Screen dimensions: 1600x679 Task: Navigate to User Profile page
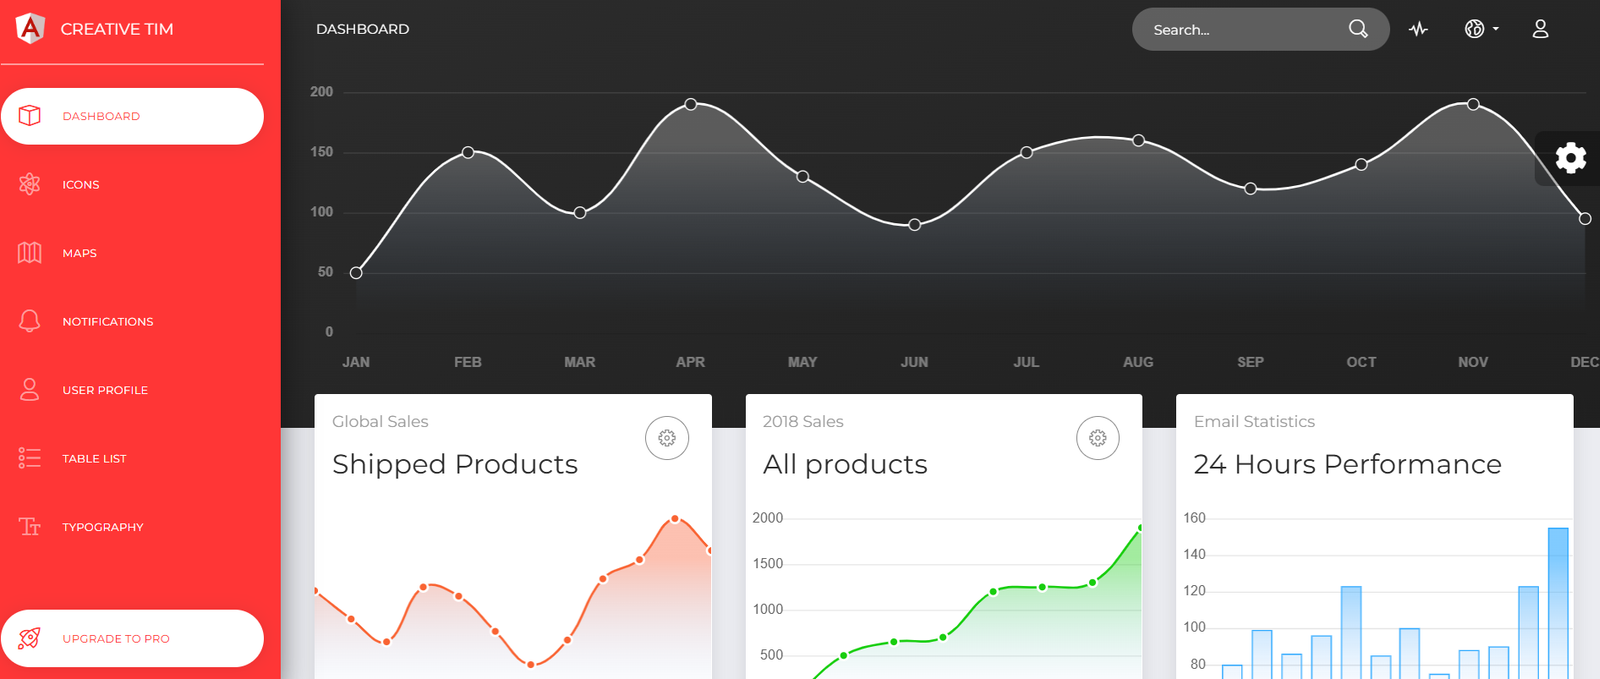pos(132,390)
